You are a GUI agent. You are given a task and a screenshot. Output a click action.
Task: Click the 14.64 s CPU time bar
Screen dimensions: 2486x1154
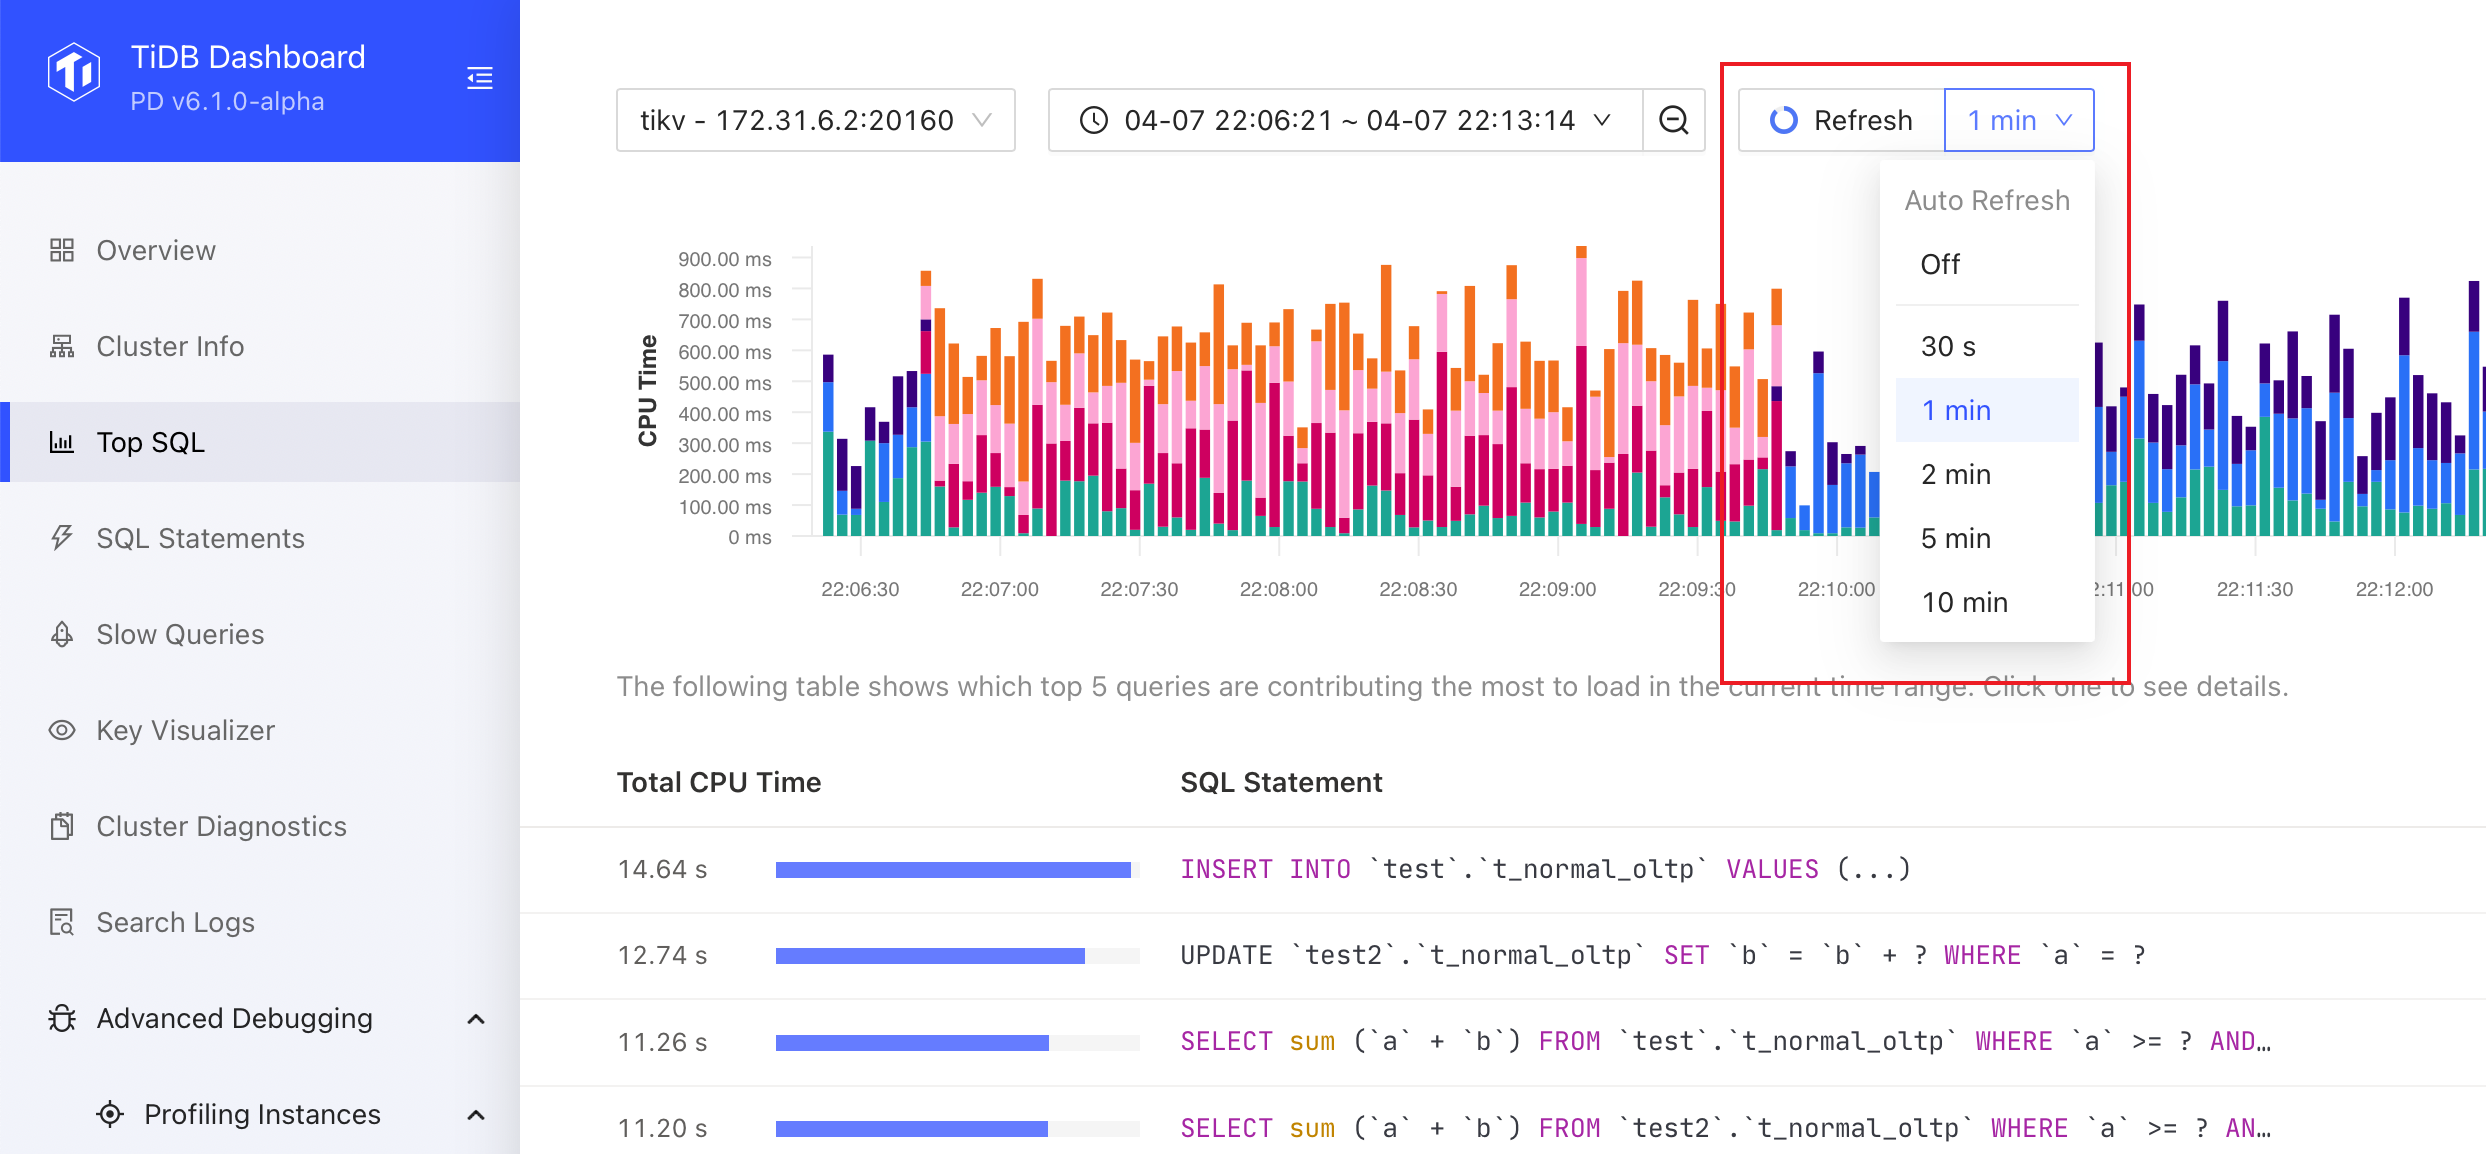(x=952, y=870)
